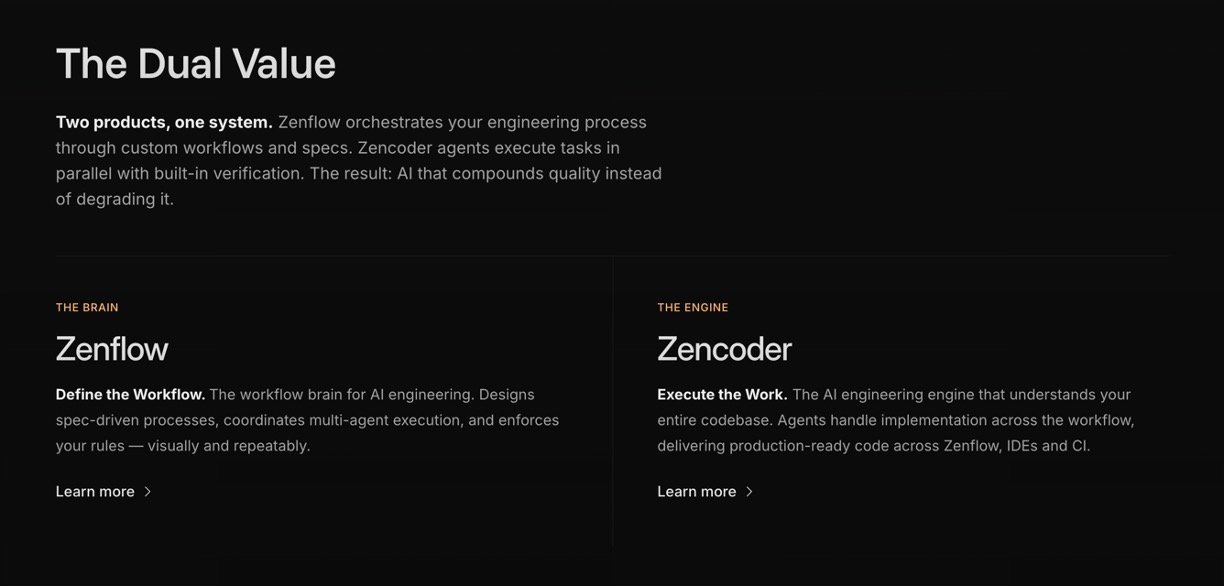Click the arrow icon beside Zenflow's Learn more
The width and height of the screenshot is (1224, 586).
point(148,492)
